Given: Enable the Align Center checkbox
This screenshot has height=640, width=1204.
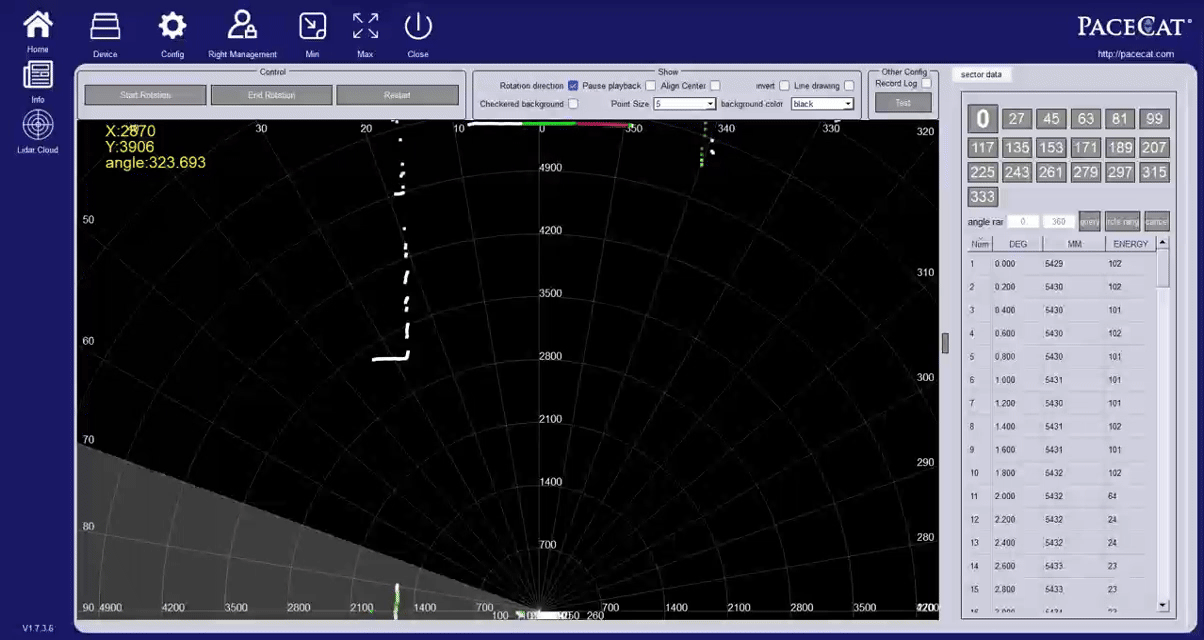Looking at the screenshot, I should coord(715,86).
